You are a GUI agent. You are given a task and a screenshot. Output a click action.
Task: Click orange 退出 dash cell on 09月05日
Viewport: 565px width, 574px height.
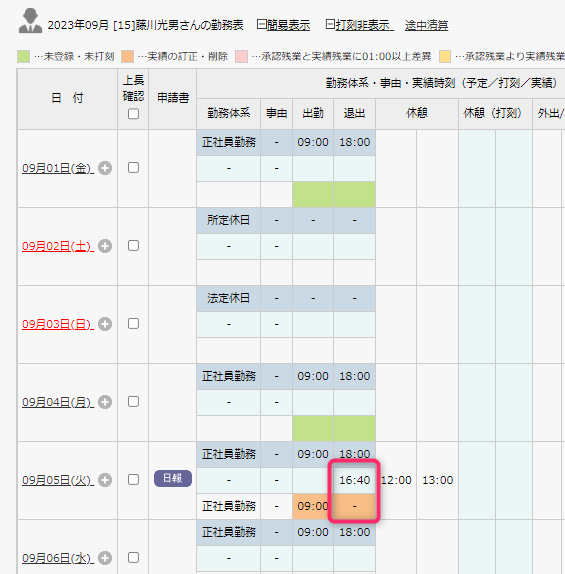(354, 506)
